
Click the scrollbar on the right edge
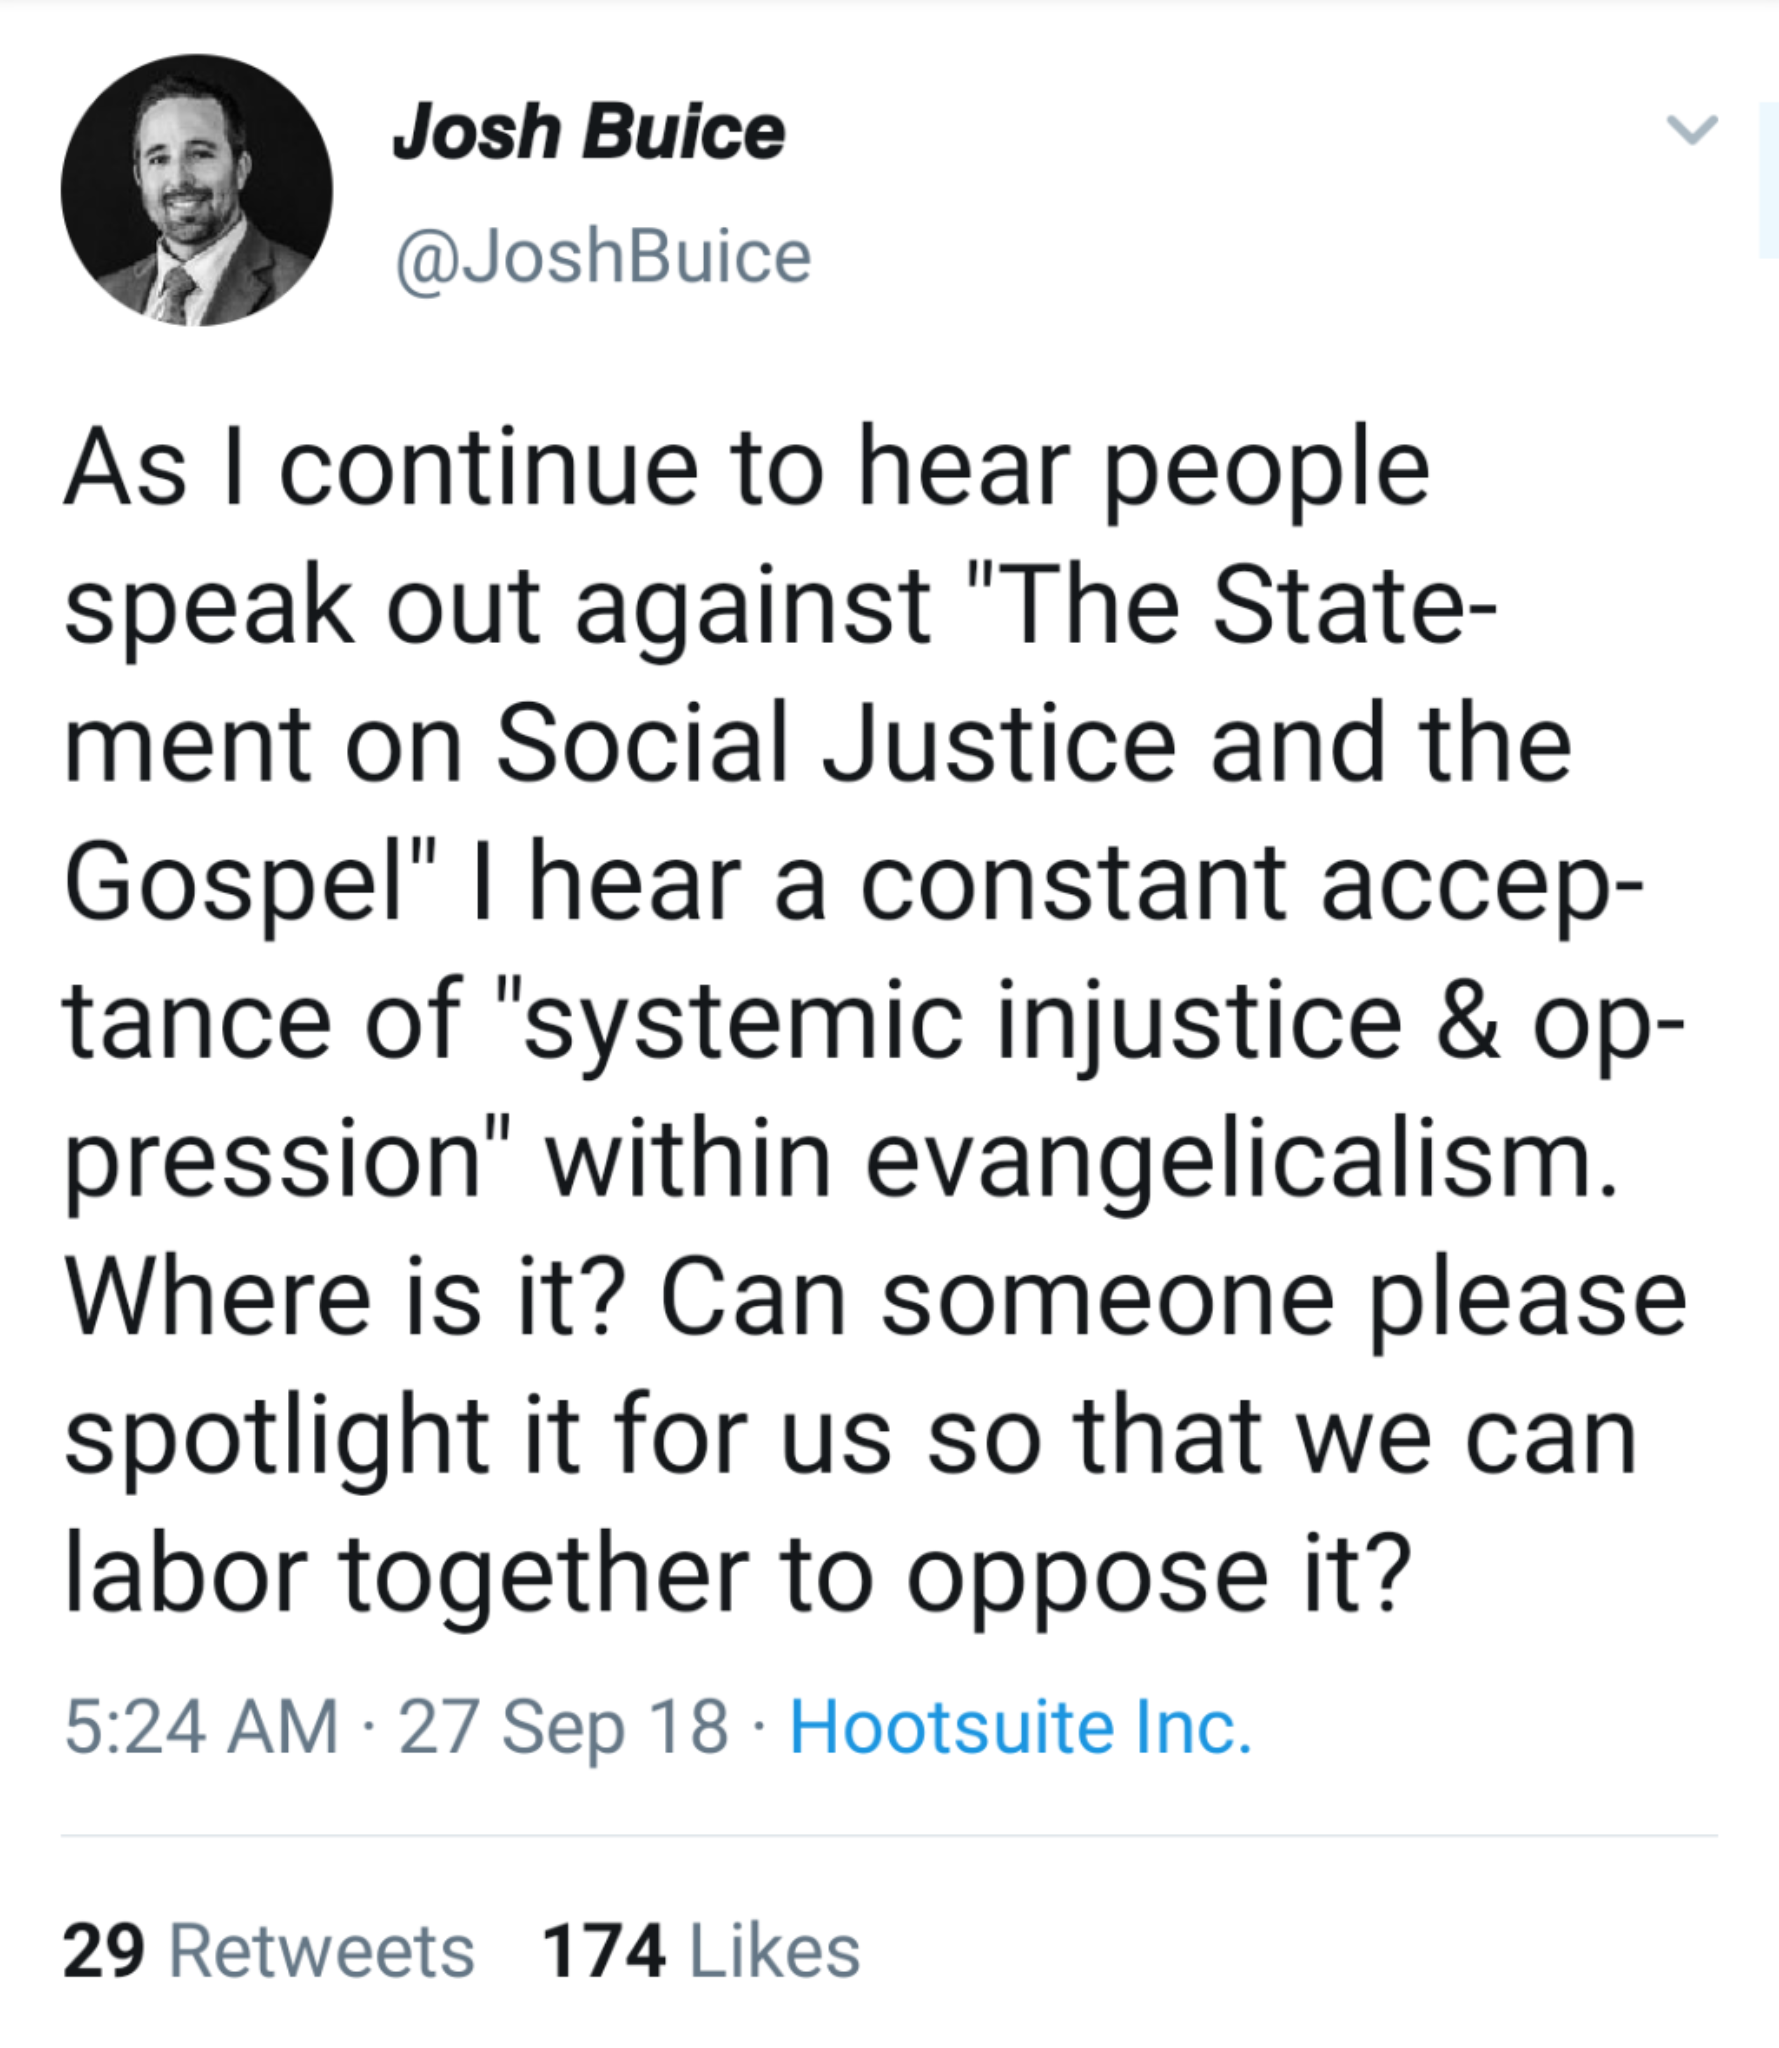click(1767, 180)
